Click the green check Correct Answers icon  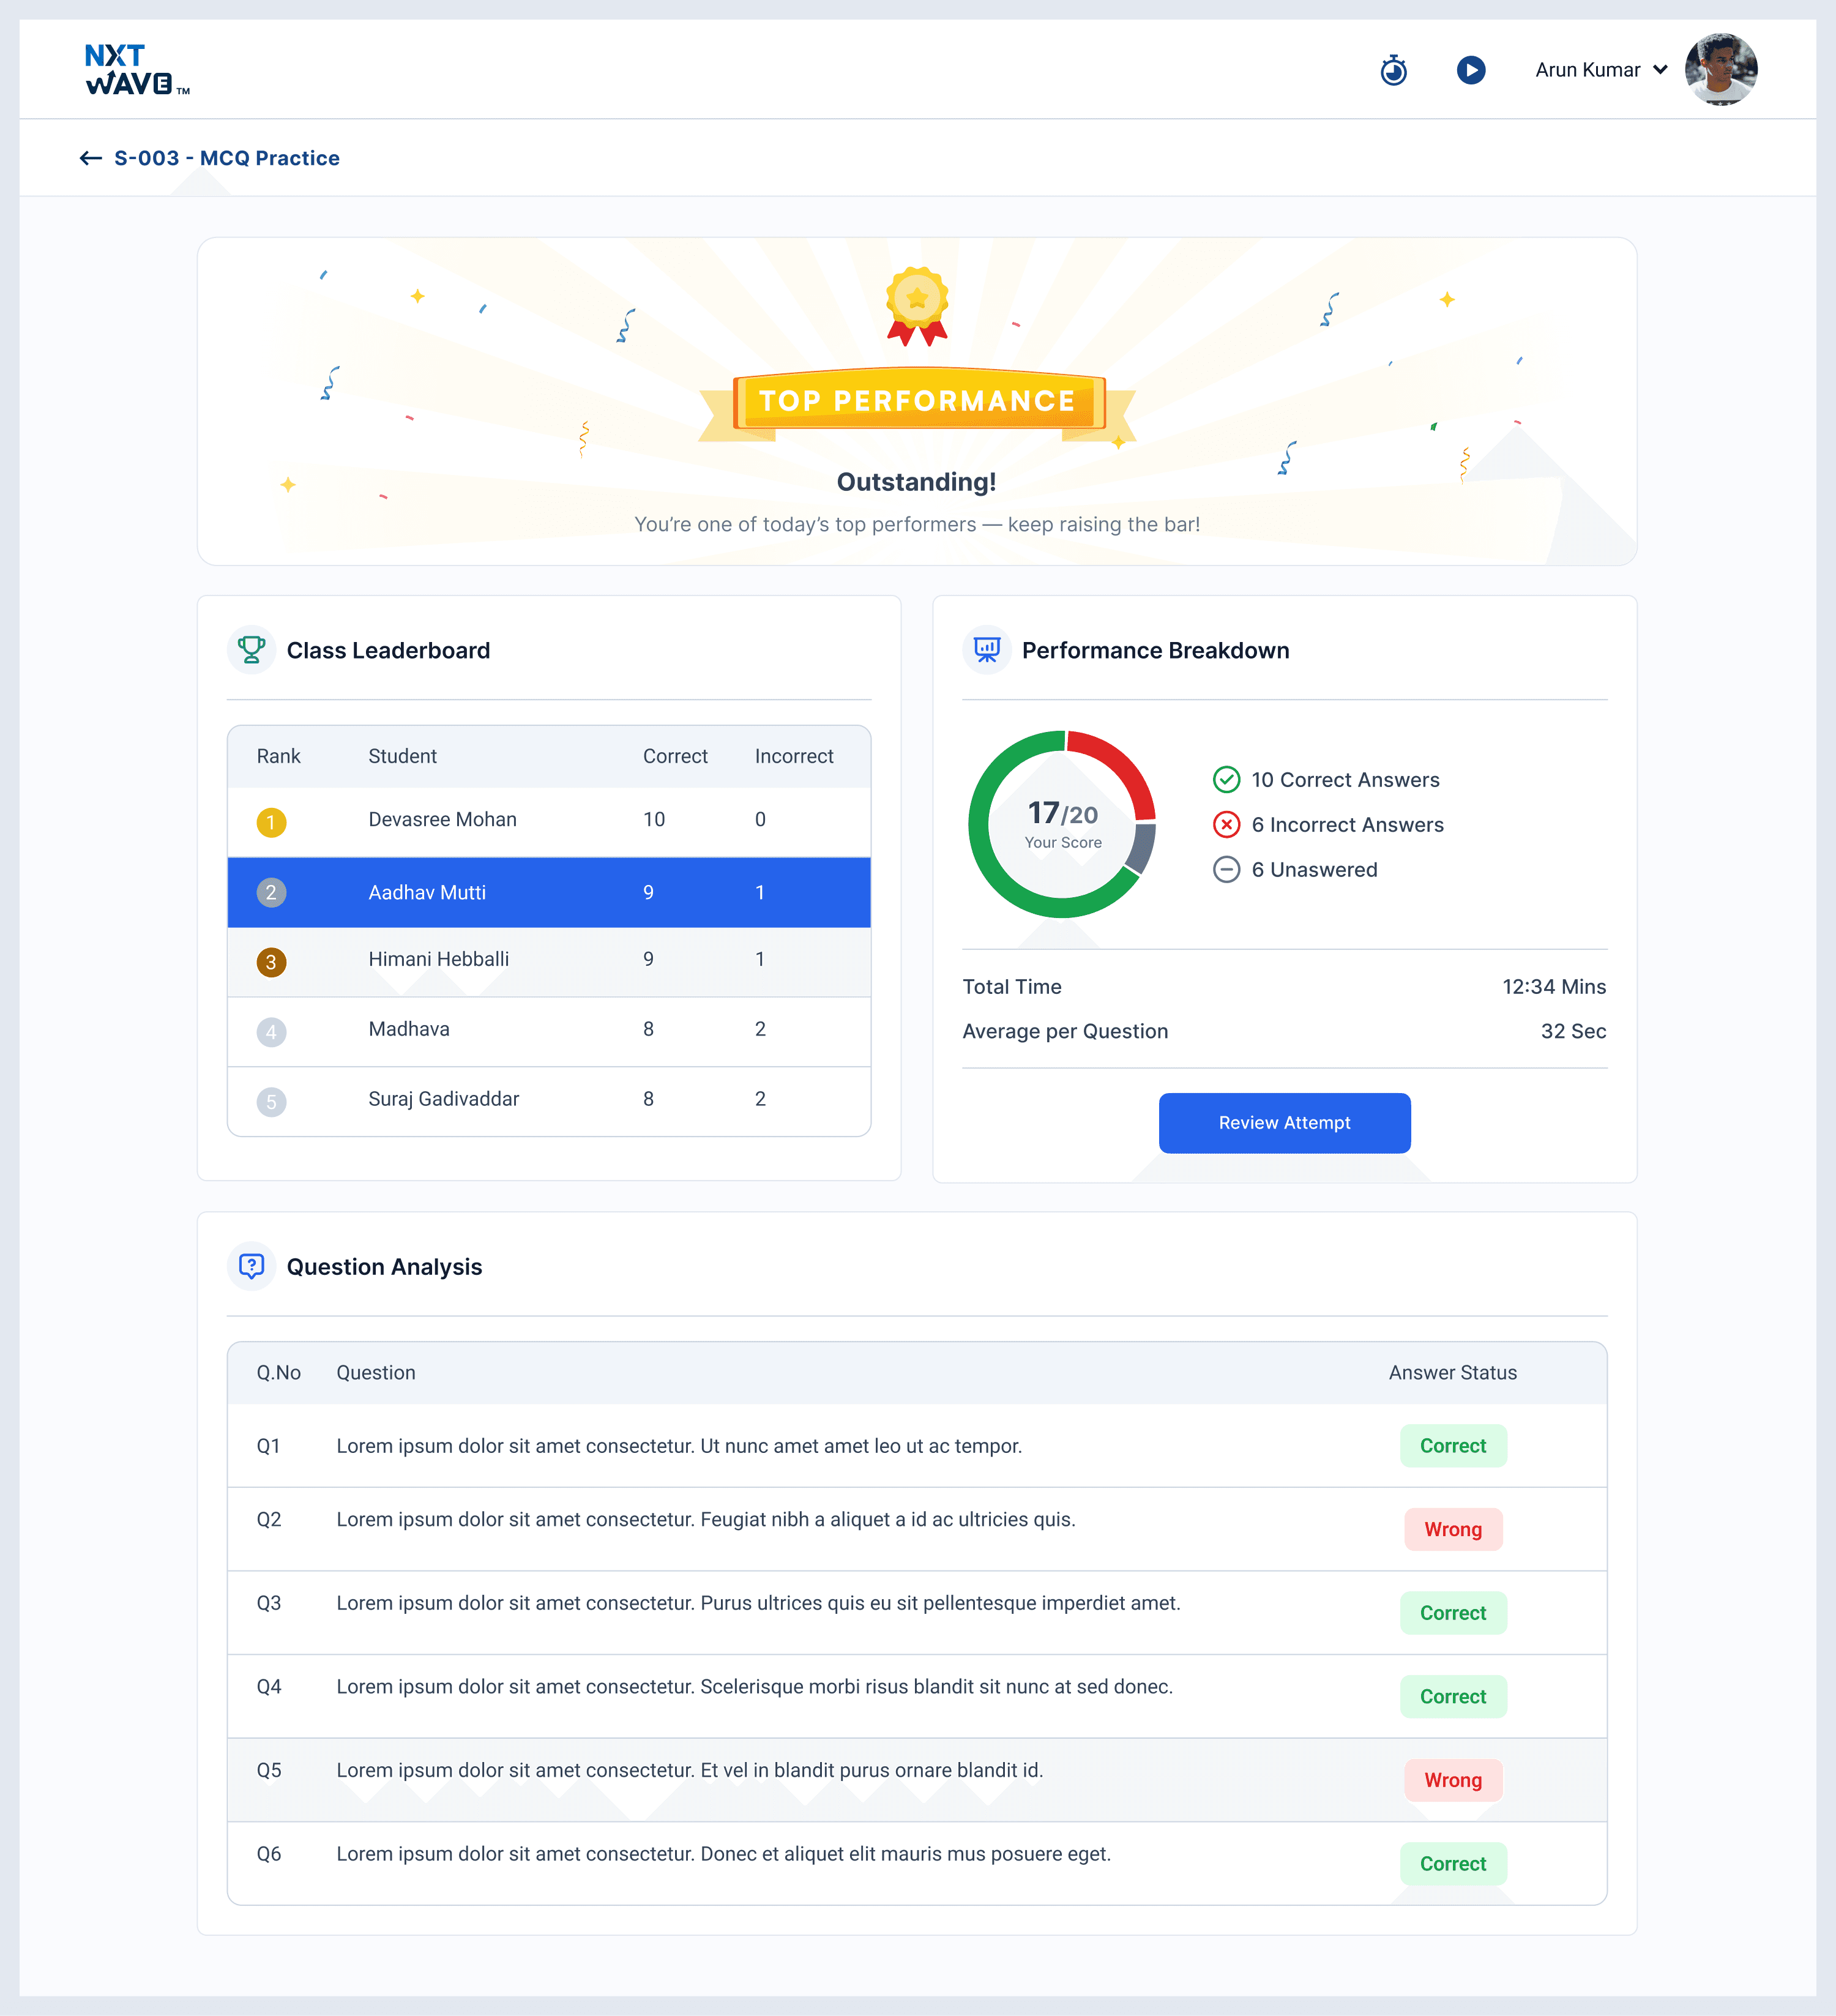[1226, 779]
